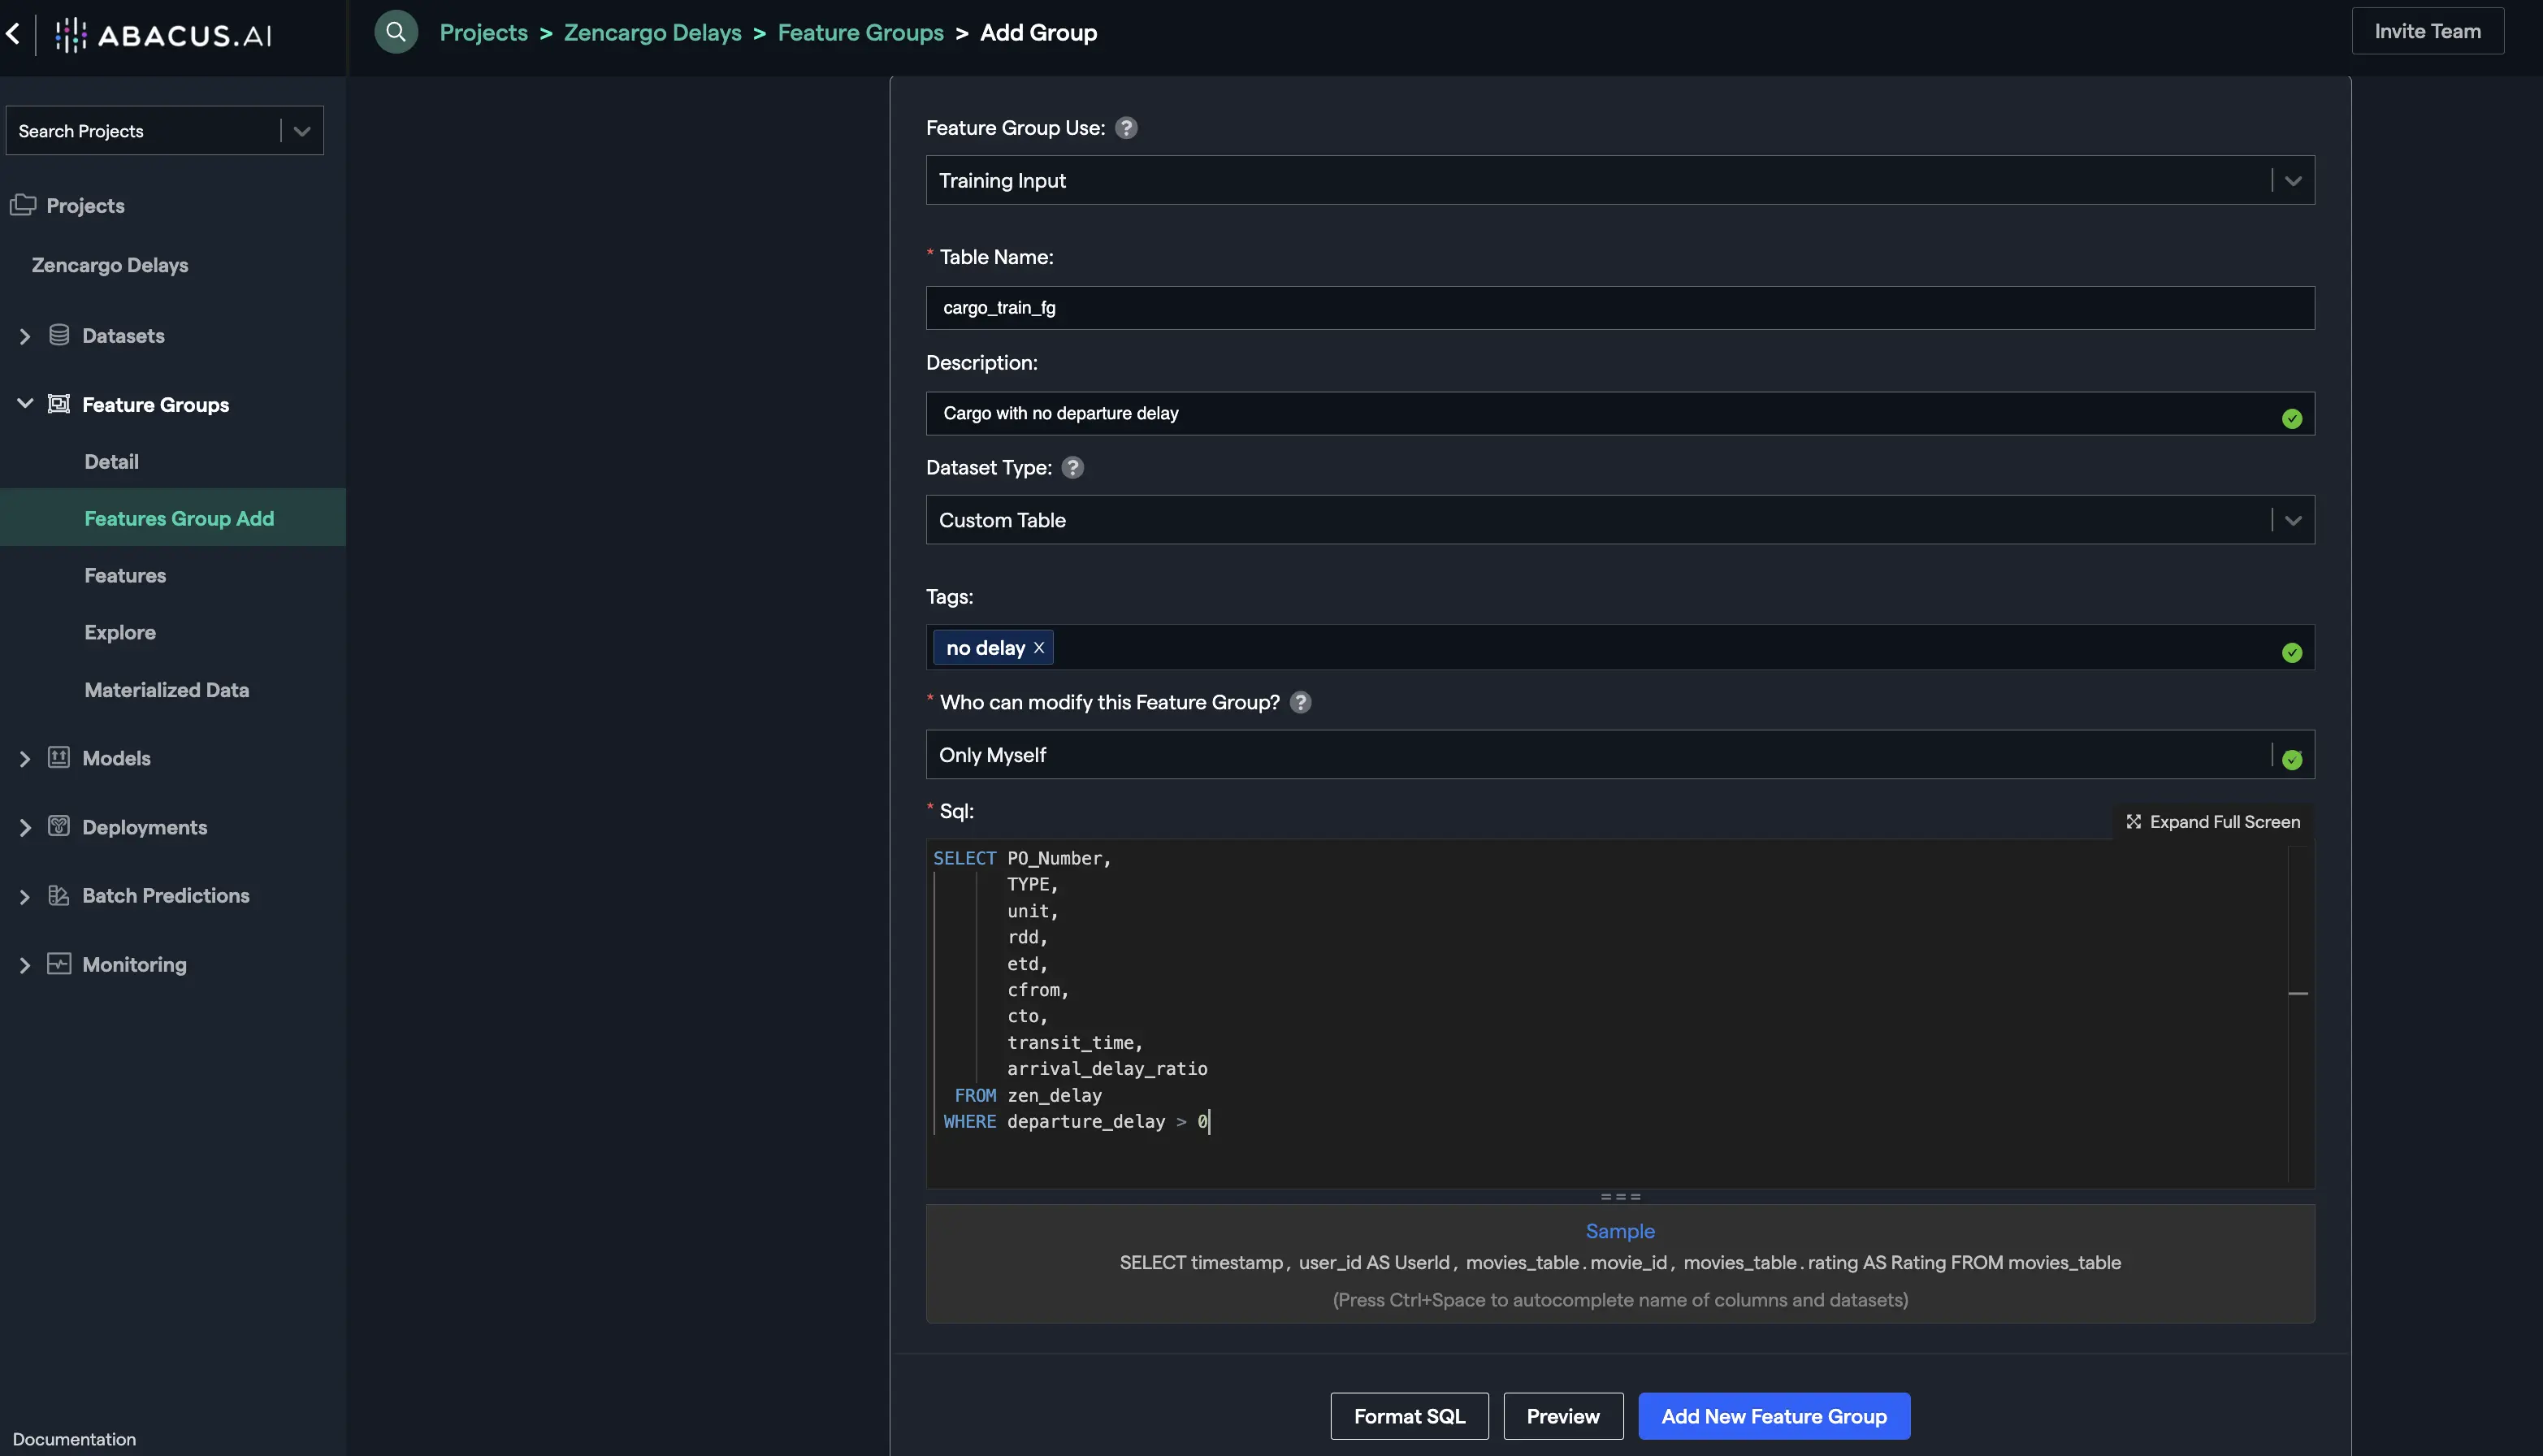
Task: Click the Projects breadcrumb link
Action: tap(483, 32)
